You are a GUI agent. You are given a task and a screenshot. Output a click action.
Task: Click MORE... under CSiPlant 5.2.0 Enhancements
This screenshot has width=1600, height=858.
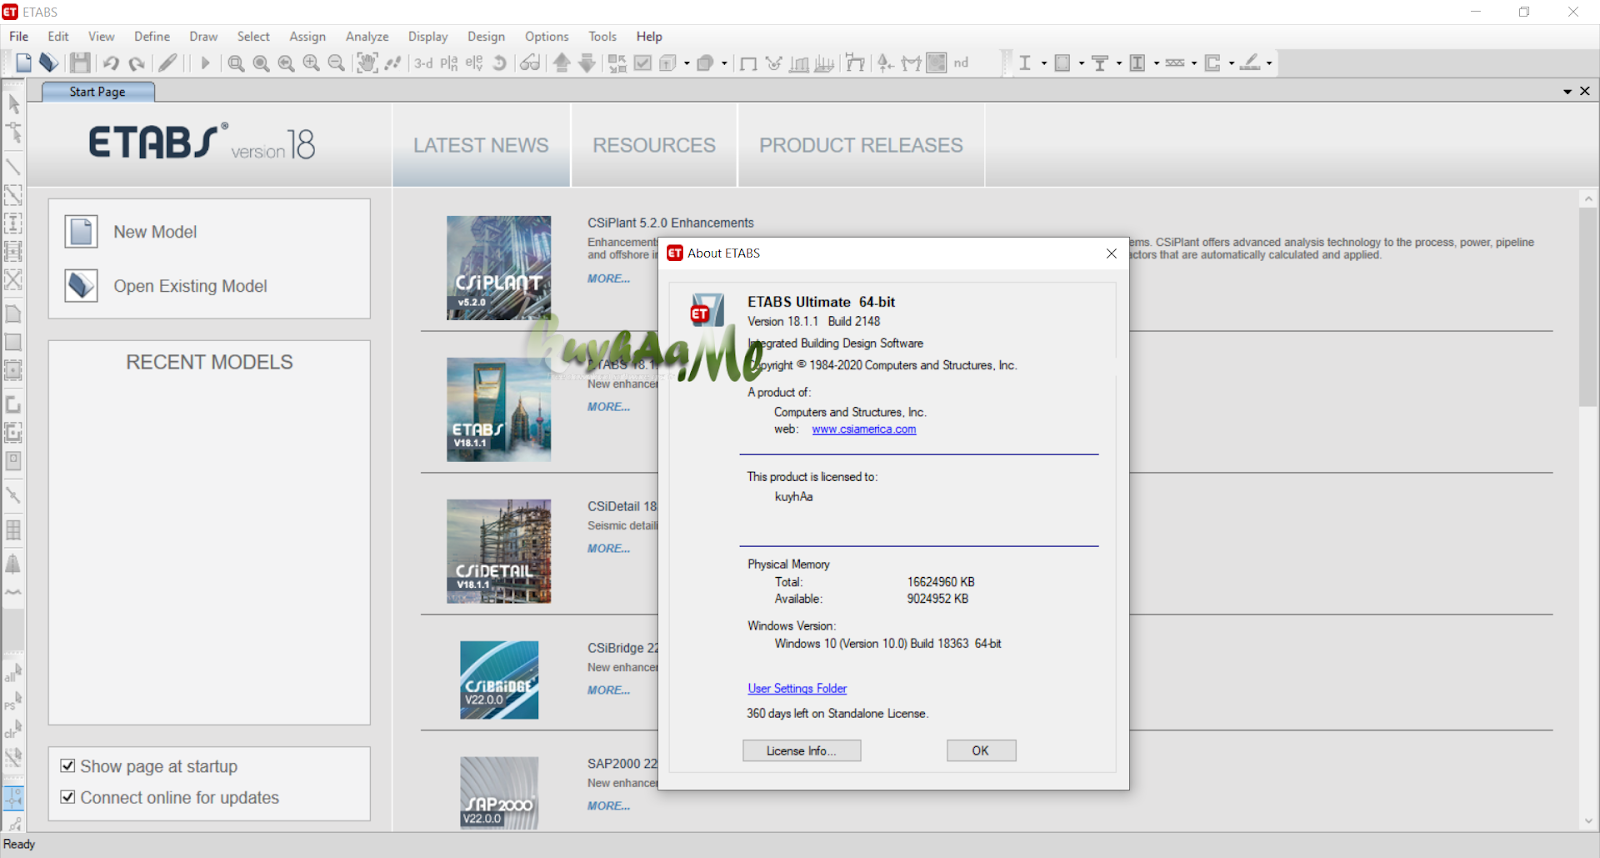609,279
